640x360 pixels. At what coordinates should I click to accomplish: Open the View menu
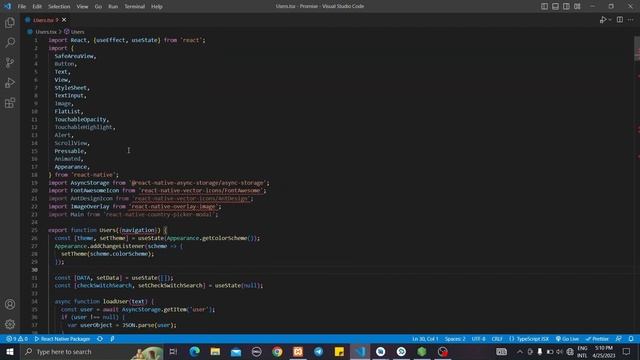point(82,7)
